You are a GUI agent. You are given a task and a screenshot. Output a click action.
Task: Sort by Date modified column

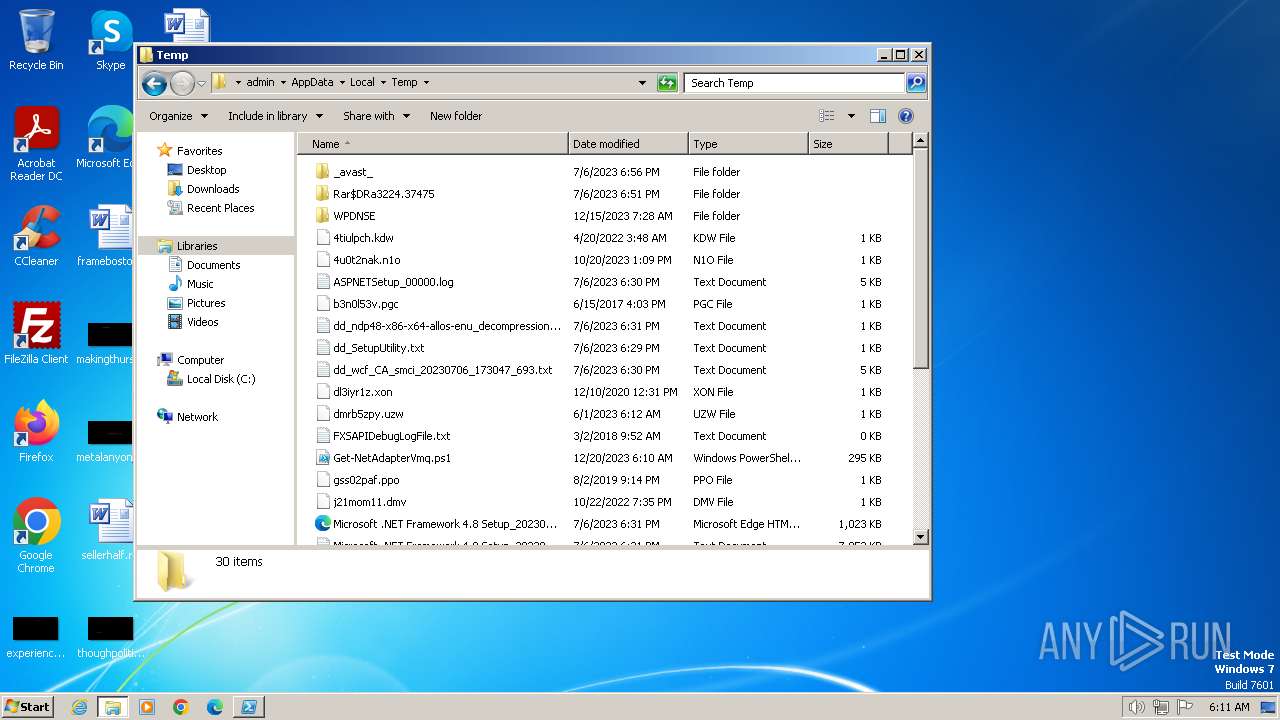coord(628,144)
